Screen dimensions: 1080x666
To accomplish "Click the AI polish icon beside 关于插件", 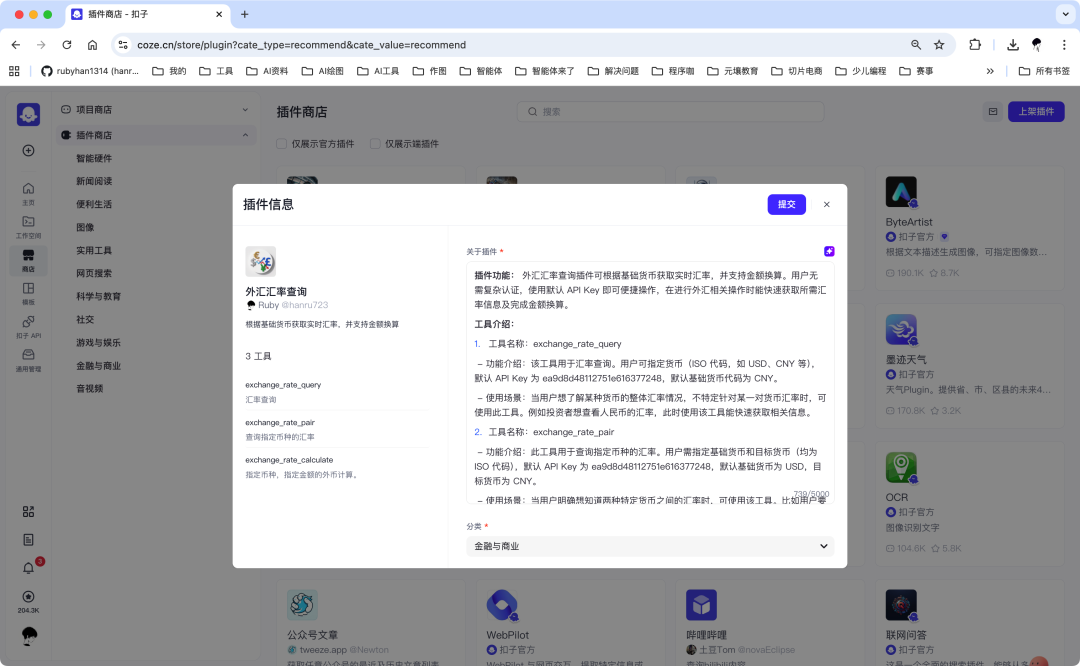I will click(829, 251).
